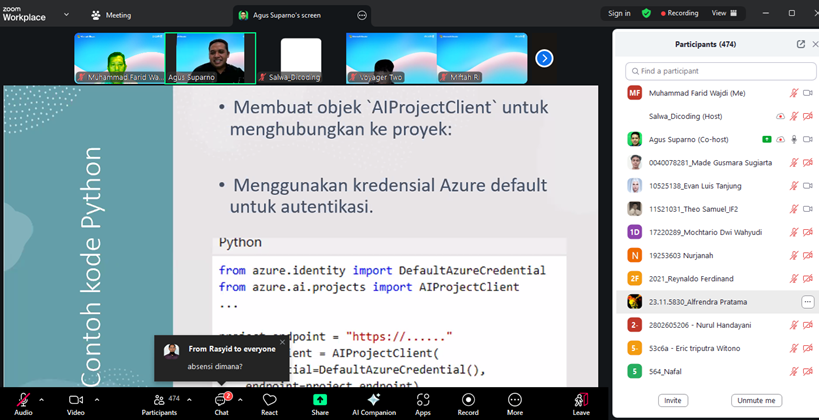Click the MF avatar of Muhammad Farid Wajdi
Viewport: 819px width, 420px height.
click(x=634, y=93)
